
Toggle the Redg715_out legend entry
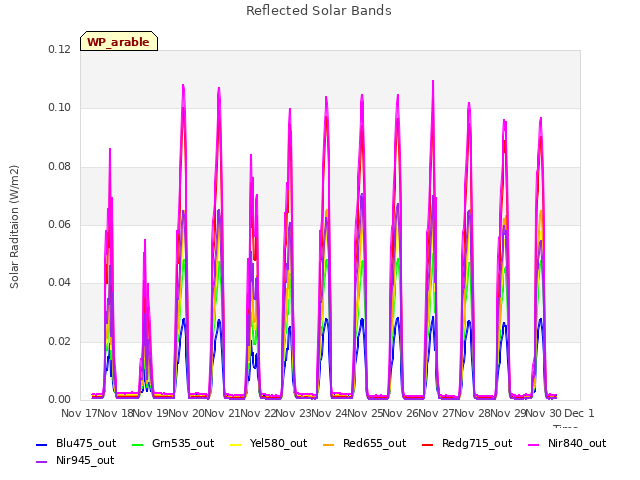(x=467, y=444)
